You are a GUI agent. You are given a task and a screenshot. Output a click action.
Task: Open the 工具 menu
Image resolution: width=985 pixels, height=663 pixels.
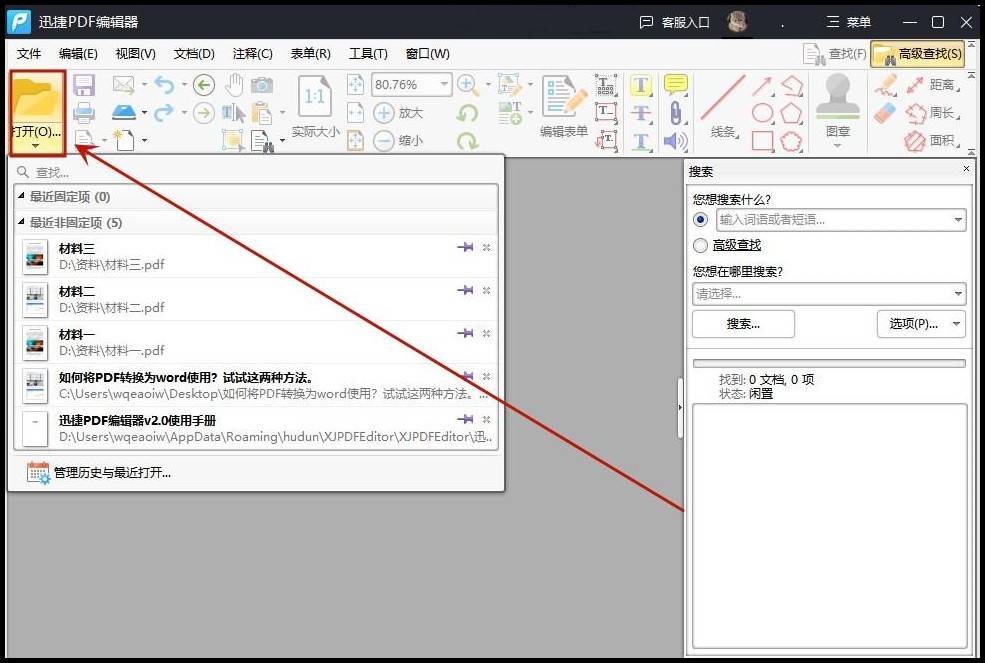pyautogui.click(x=367, y=54)
